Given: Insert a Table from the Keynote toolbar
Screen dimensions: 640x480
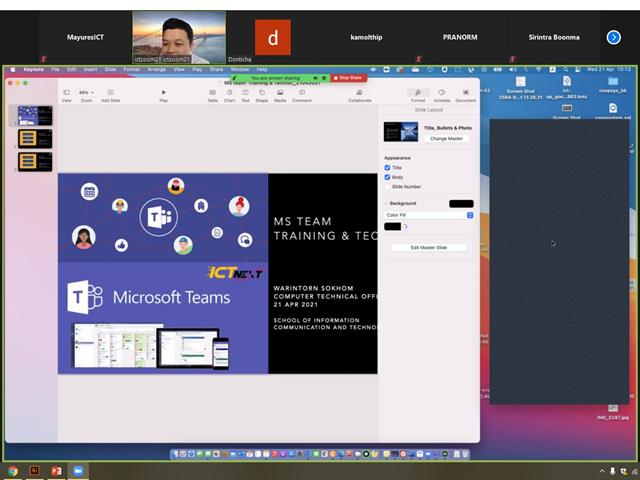Looking at the screenshot, I should 212,93.
